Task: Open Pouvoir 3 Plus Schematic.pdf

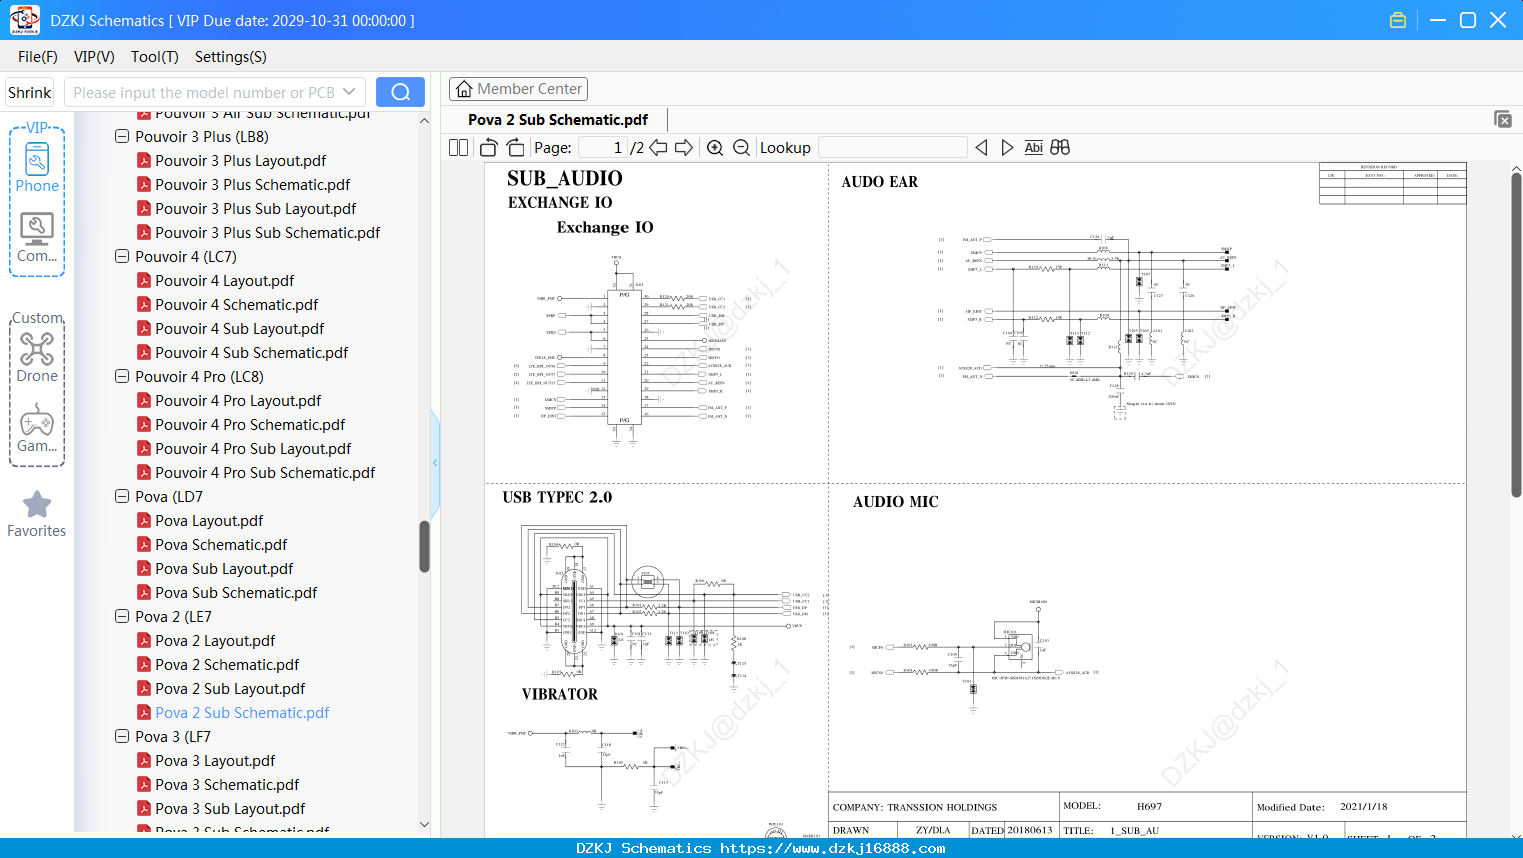Action: [252, 185]
